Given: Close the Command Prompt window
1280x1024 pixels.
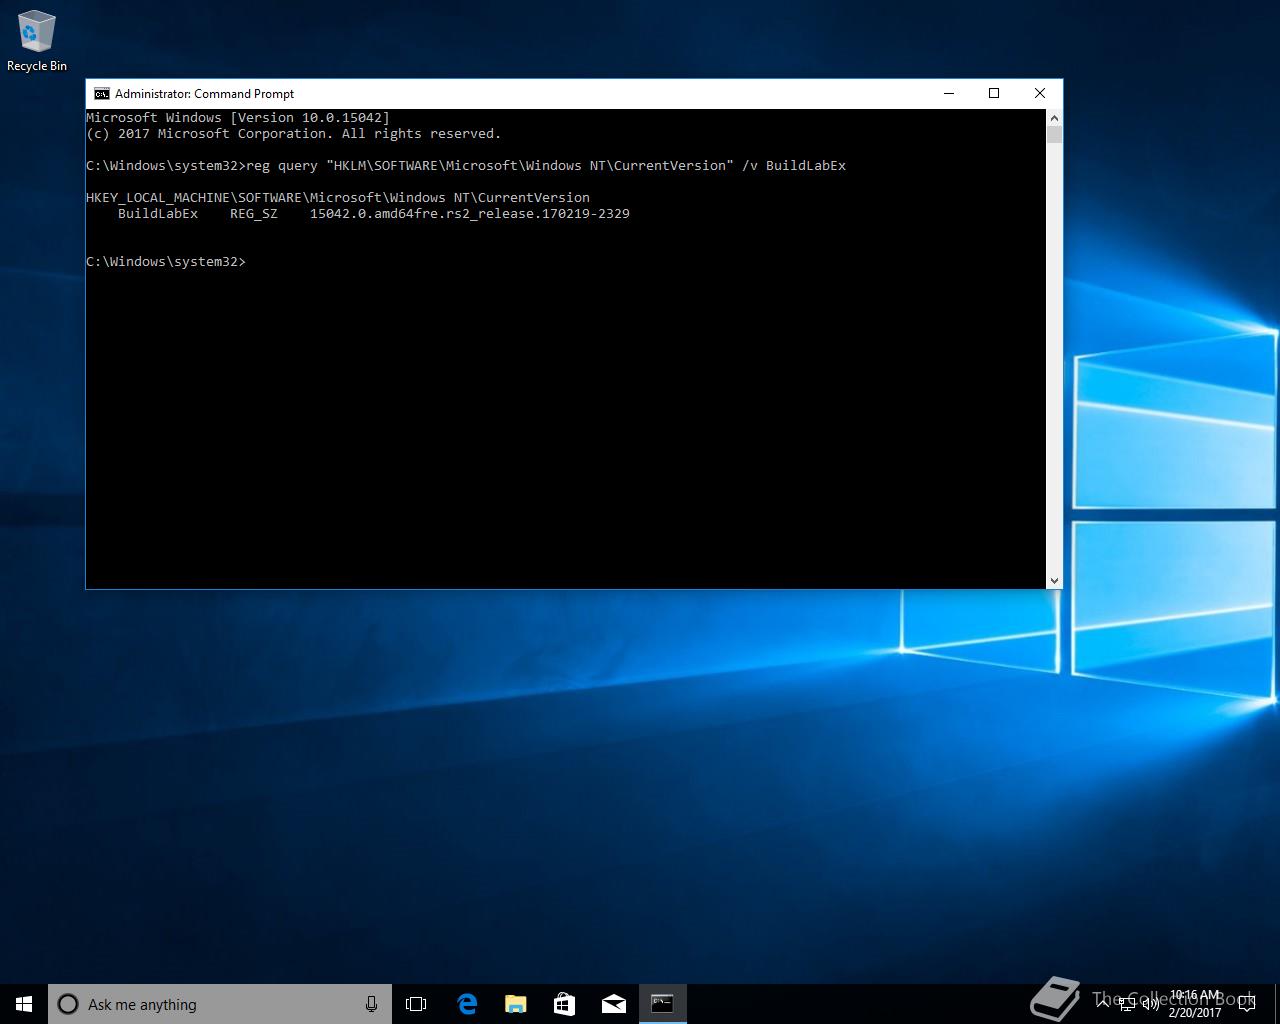Looking at the screenshot, I should tap(1040, 93).
